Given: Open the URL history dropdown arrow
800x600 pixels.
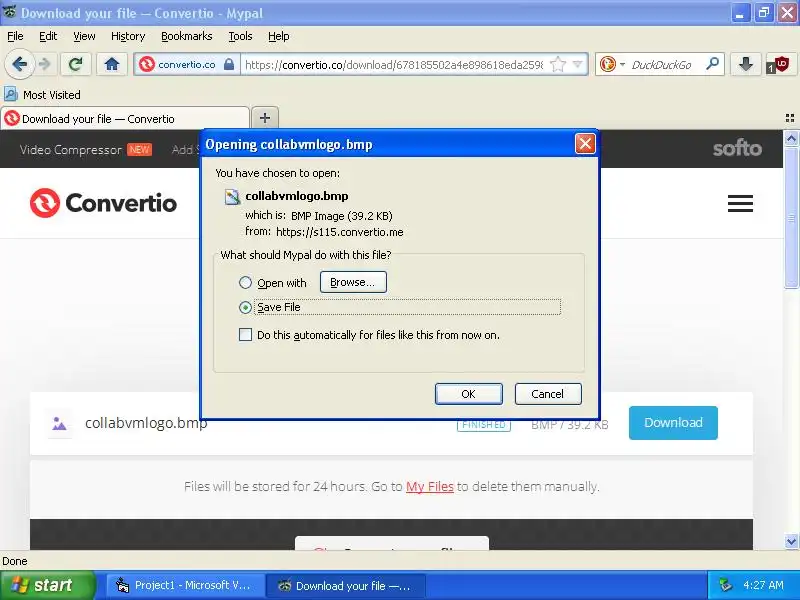Looking at the screenshot, I should click(578, 64).
